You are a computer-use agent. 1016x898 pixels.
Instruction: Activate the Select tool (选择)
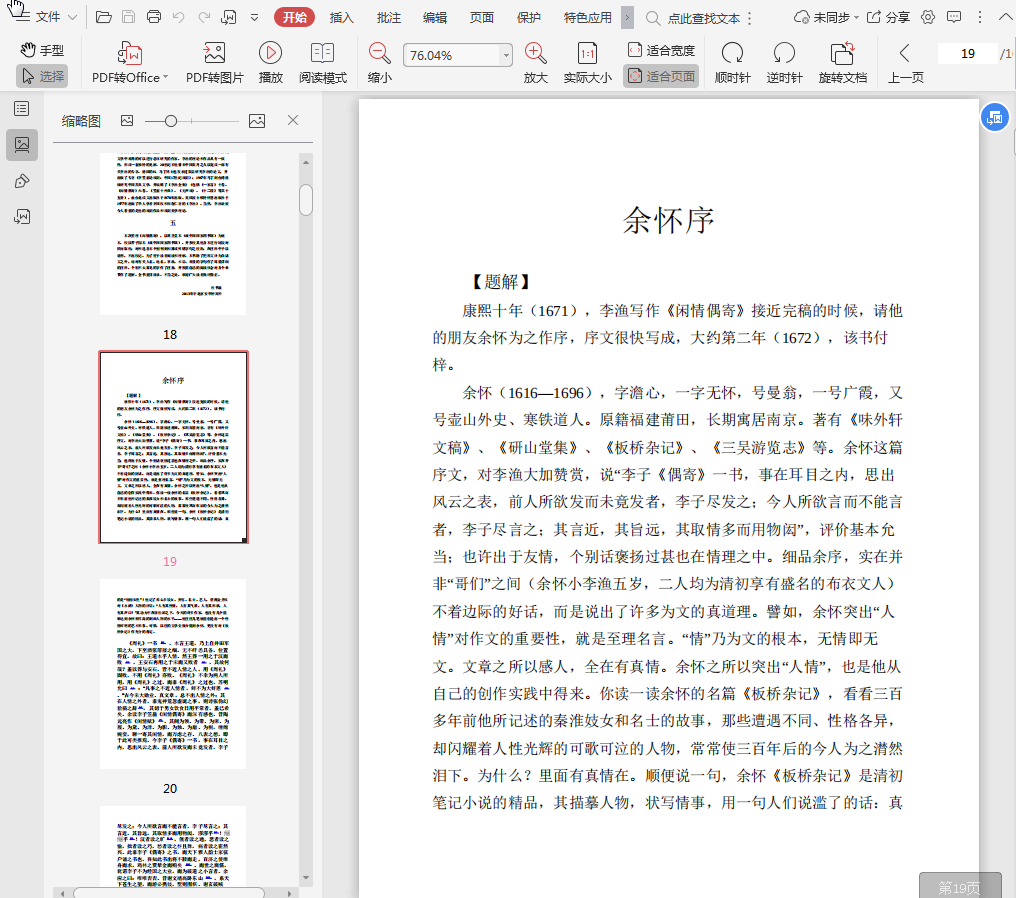41,76
